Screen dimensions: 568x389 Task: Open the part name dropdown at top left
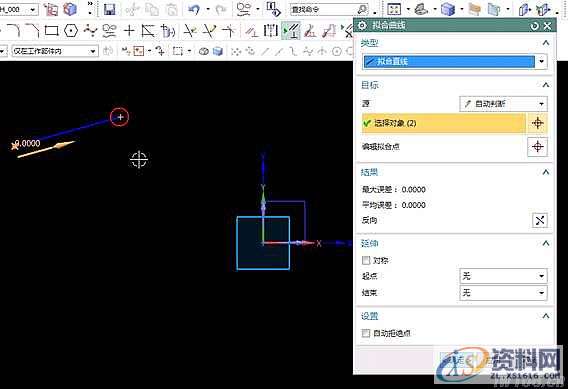(x=33, y=9)
